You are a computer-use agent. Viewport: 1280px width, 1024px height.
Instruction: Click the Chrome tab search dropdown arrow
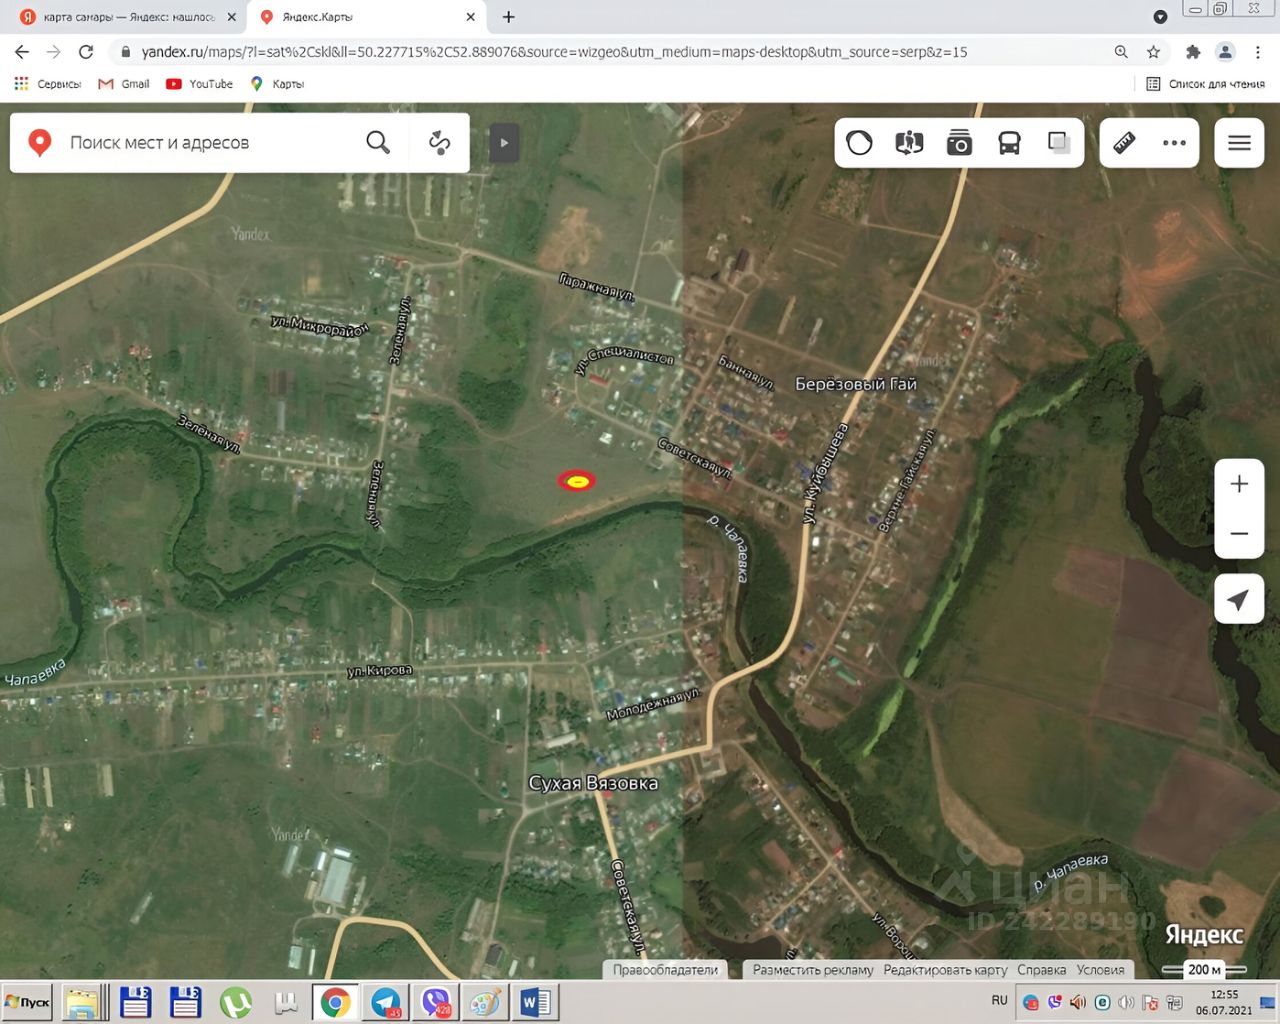pos(1160,17)
